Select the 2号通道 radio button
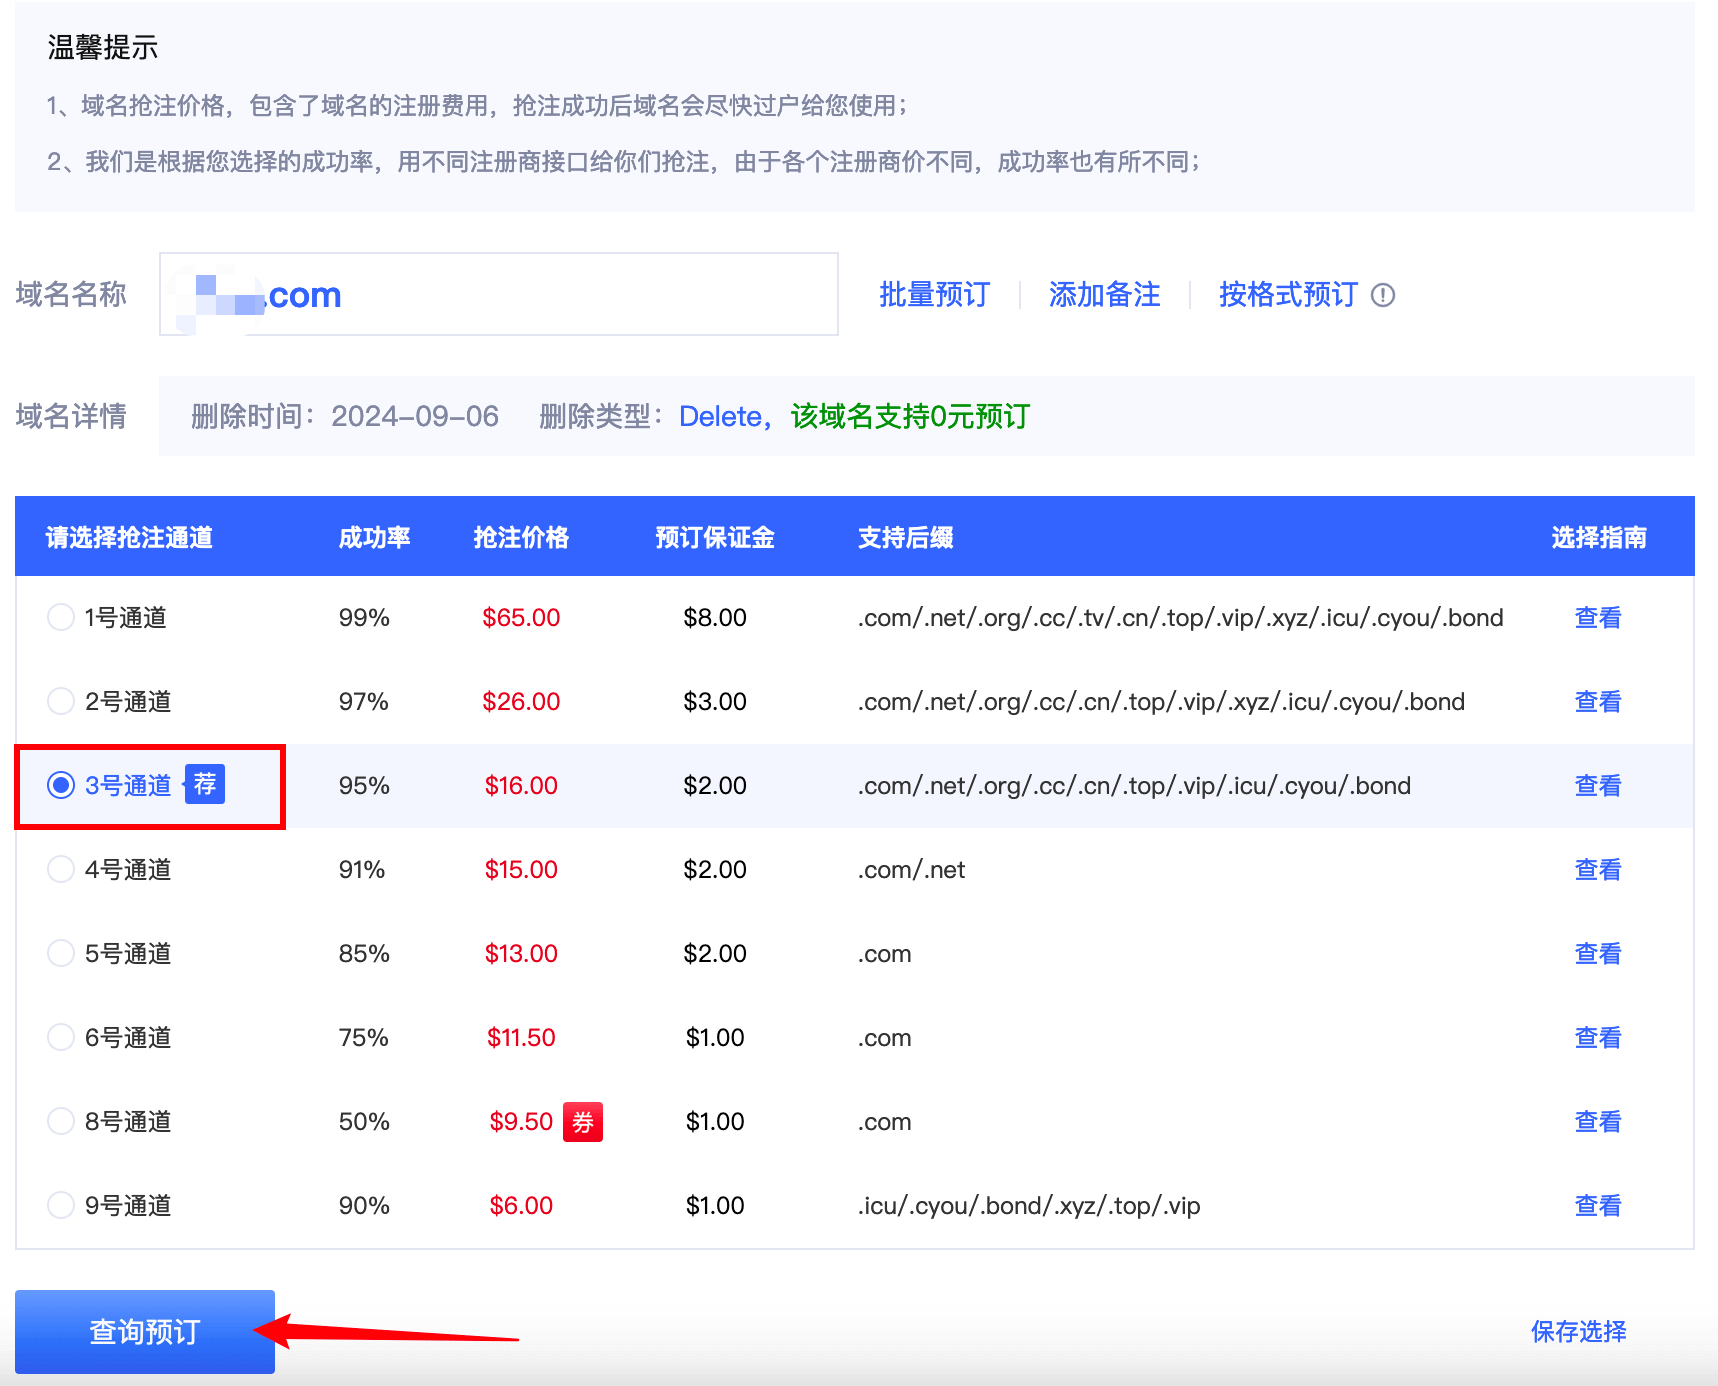Image resolution: width=1718 pixels, height=1386 pixels. click(x=61, y=702)
